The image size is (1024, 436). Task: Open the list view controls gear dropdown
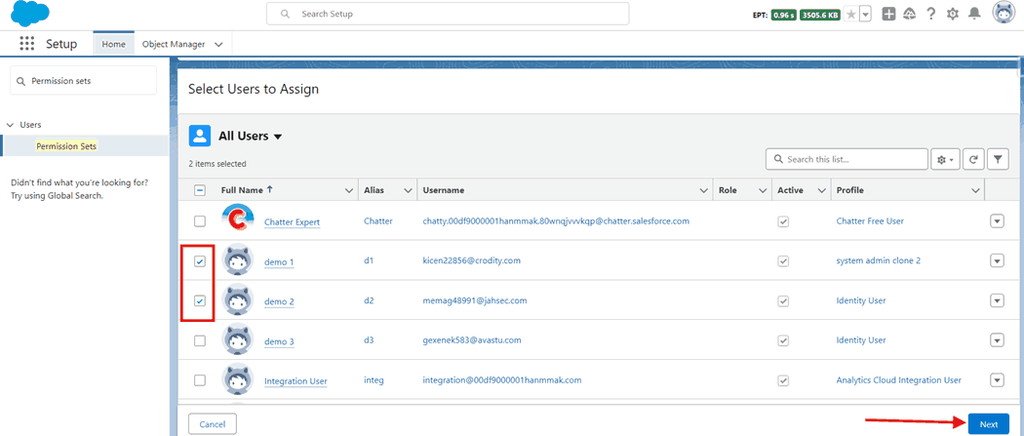click(944, 159)
